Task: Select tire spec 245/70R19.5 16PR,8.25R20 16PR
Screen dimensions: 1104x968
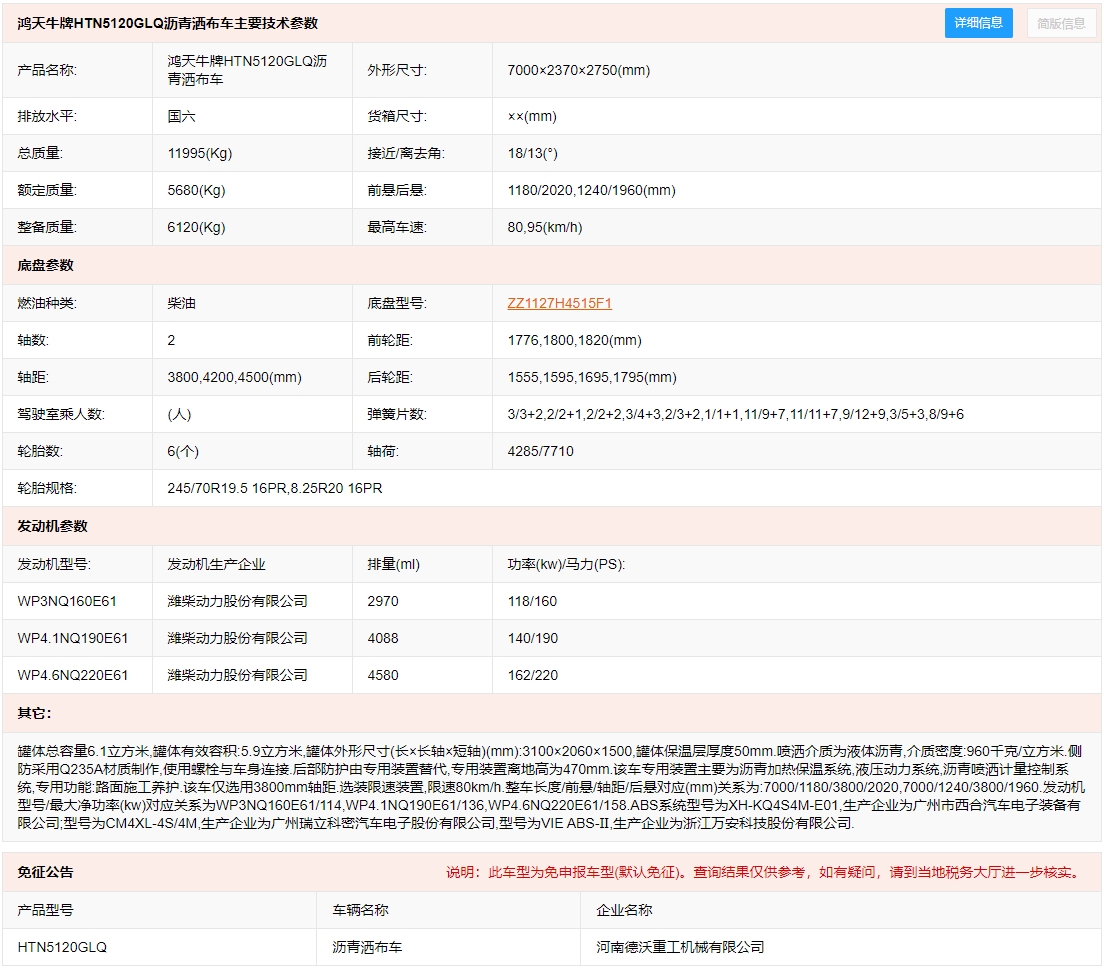Action: point(275,488)
